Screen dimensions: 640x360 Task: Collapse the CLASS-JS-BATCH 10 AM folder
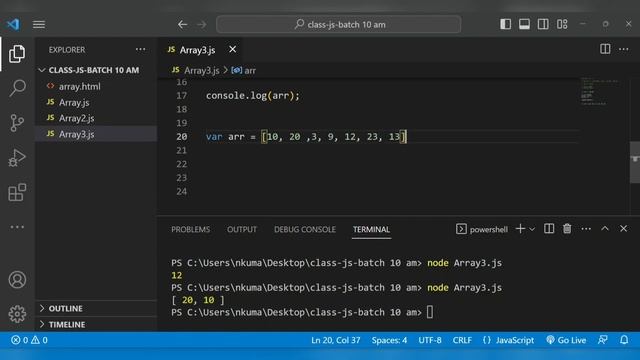point(96,70)
